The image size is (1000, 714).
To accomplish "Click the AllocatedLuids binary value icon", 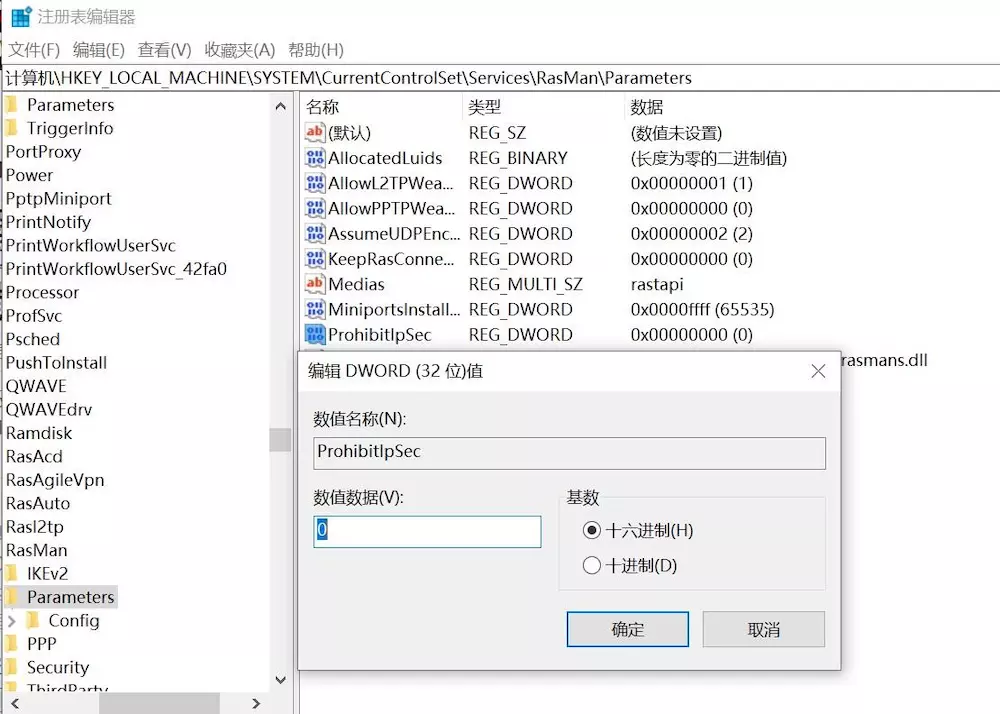I will [314, 158].
